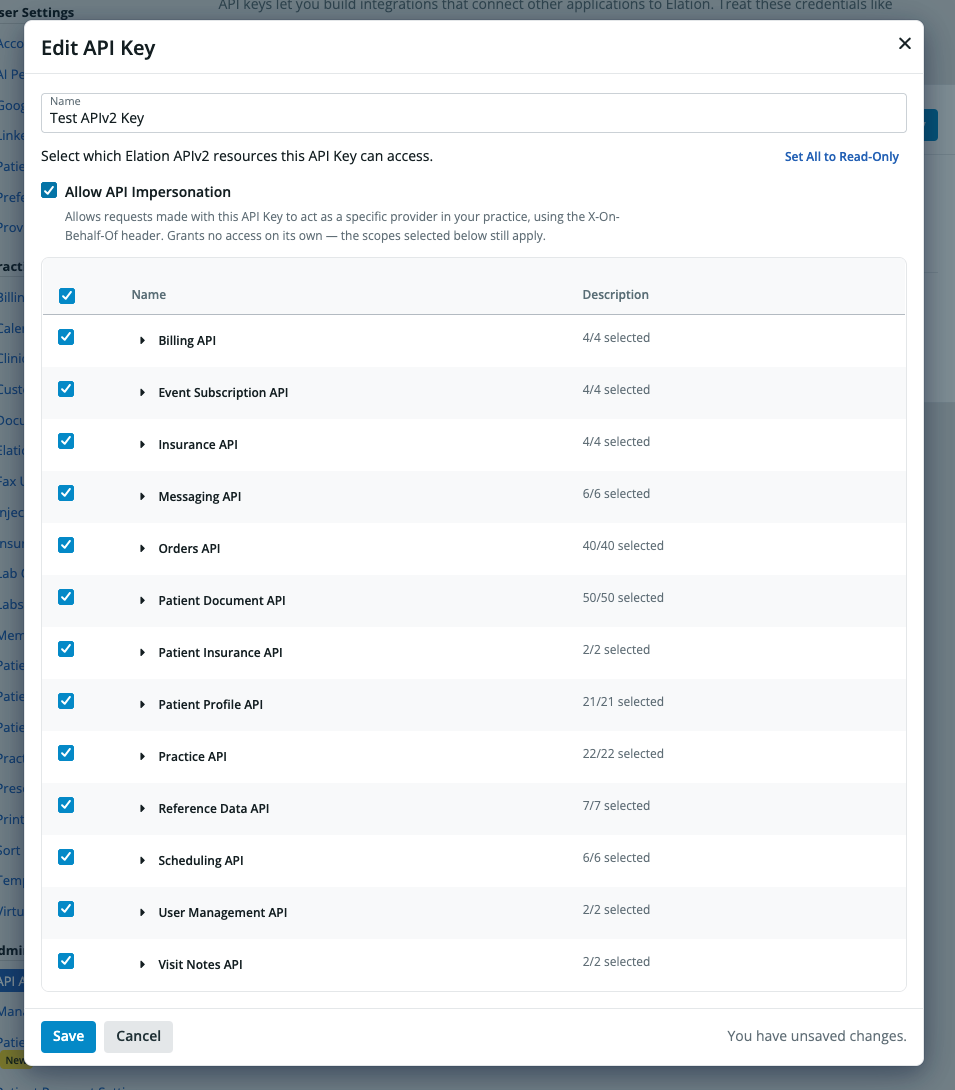Uncheck the Patient Document API checkbox
Viewport: 955px width, 1090px height.
66,597
